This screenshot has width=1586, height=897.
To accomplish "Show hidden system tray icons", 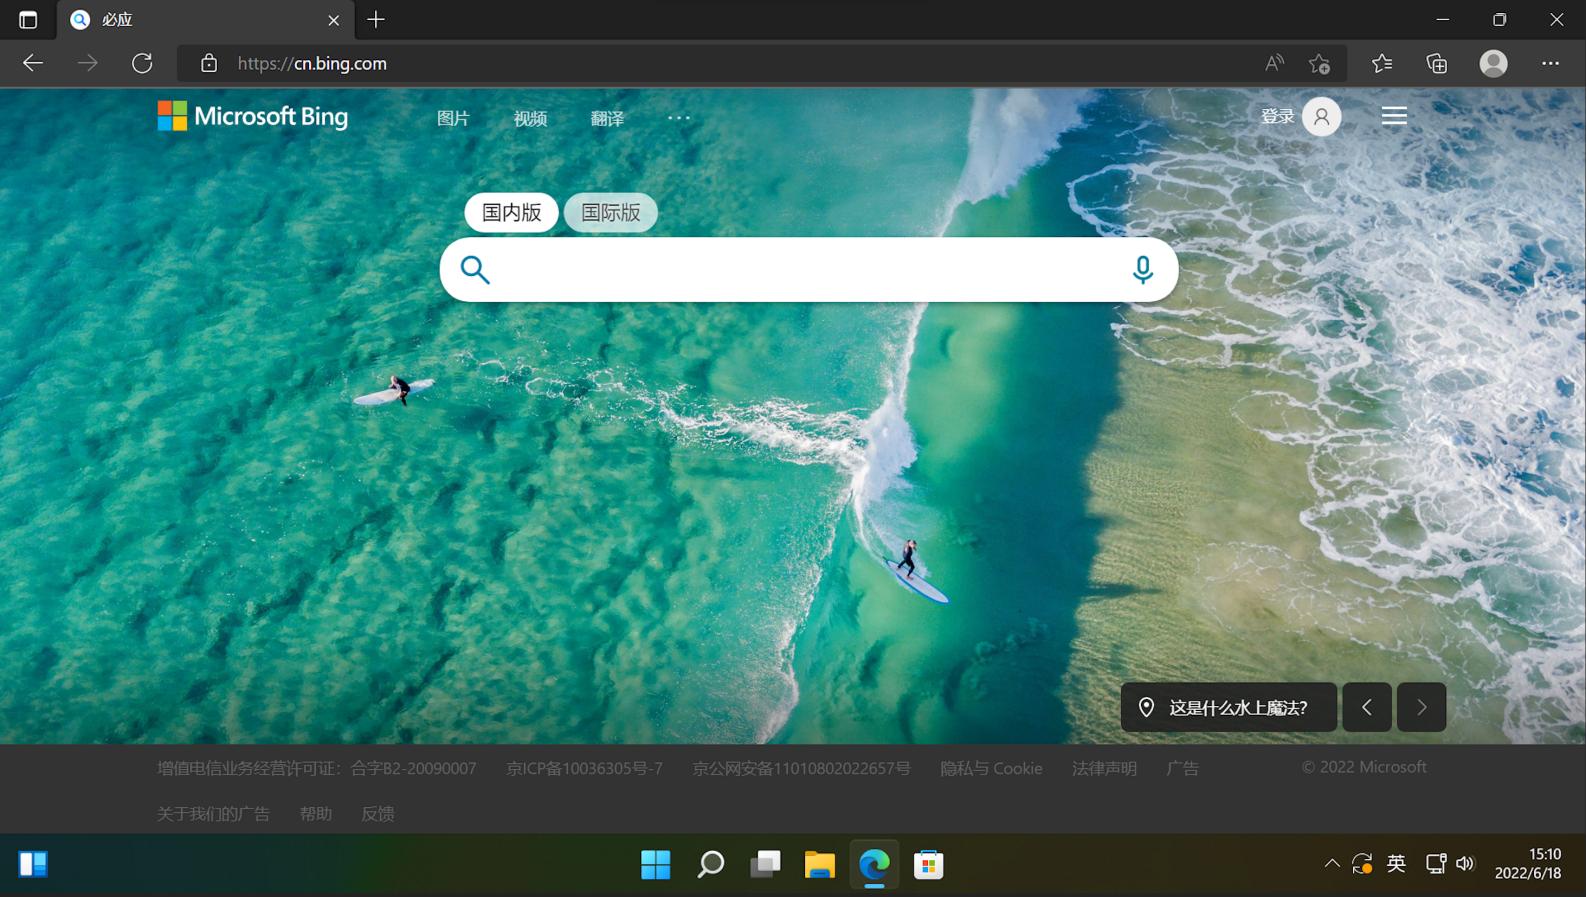I will pos(1331,863).
